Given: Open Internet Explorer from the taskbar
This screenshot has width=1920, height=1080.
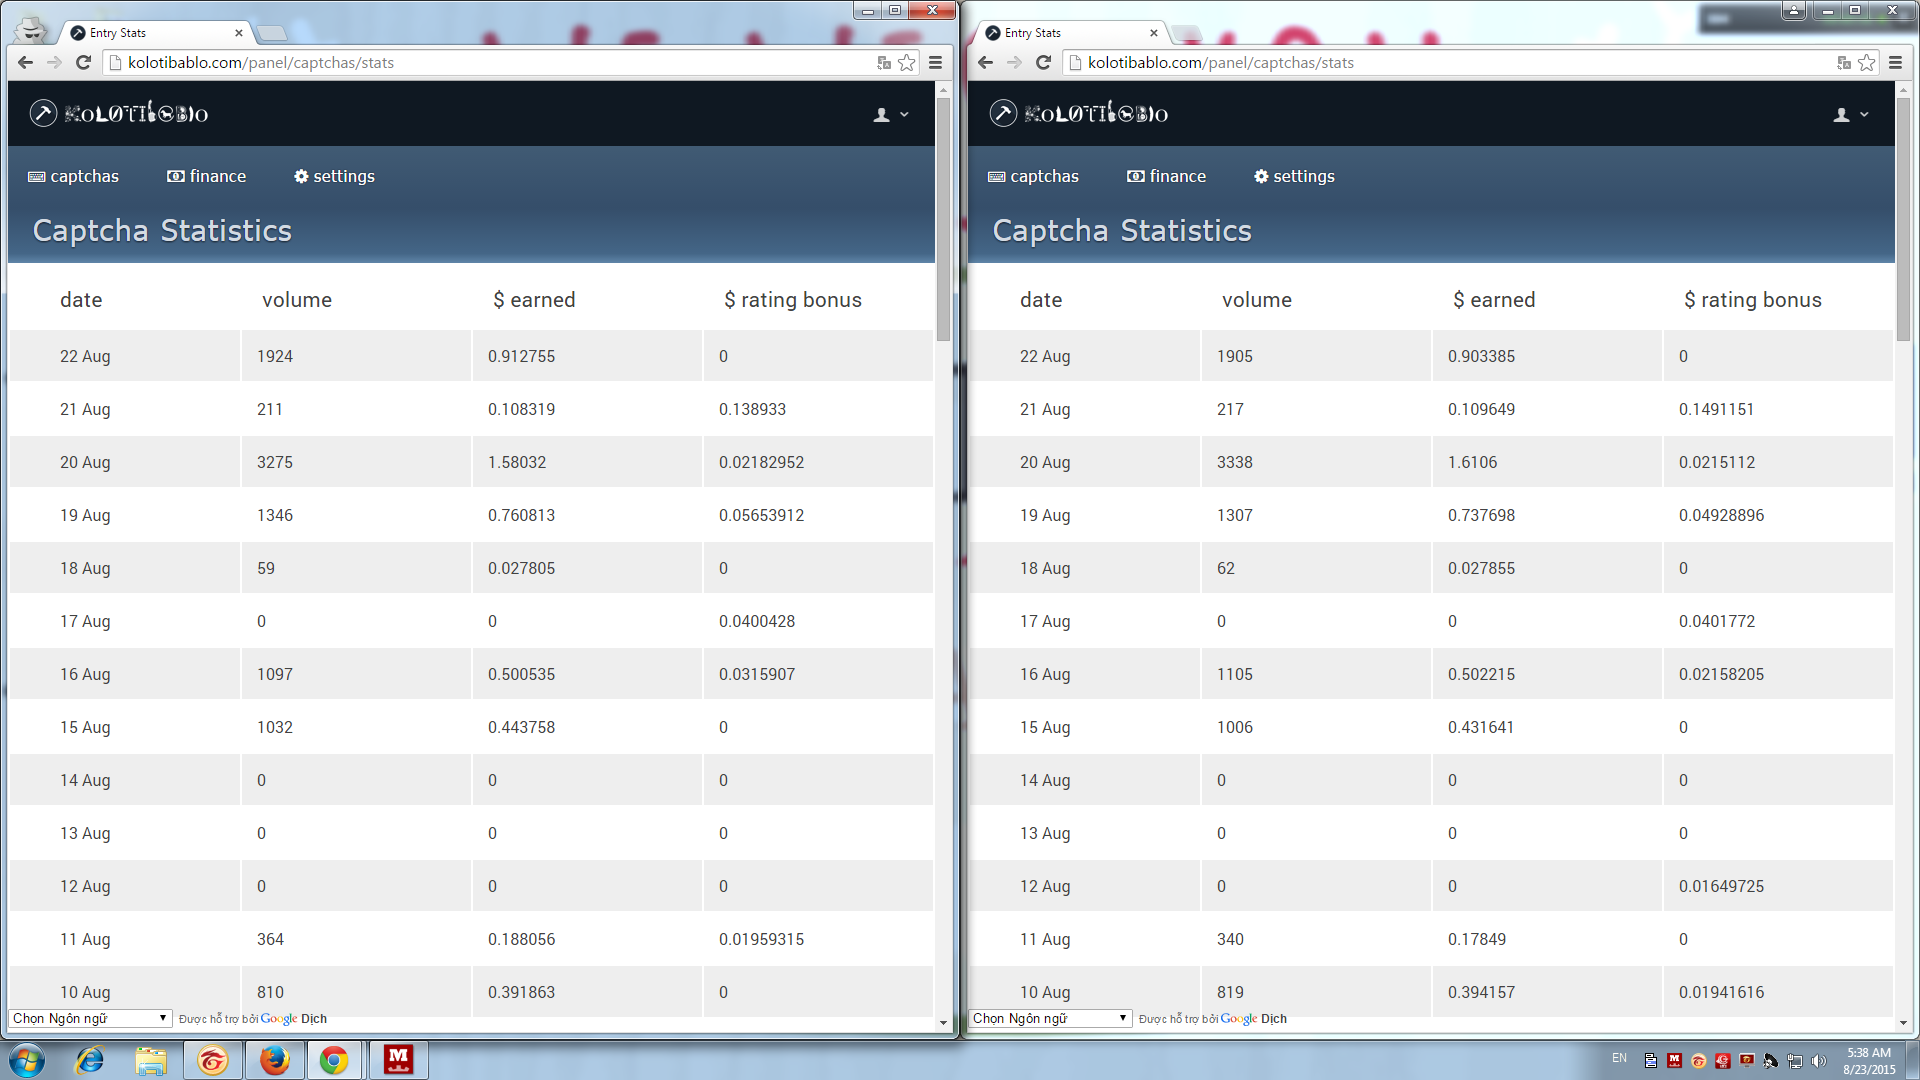Looking at the screenshot, I should pyautogui.click(x=90, y=1060).
